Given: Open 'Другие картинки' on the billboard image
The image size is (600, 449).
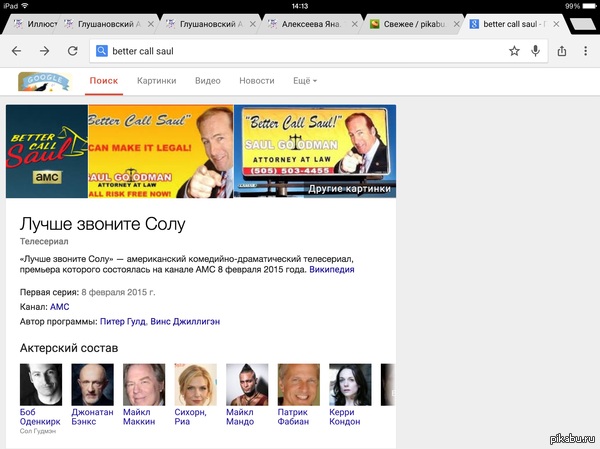Looking at the screenshot, I should click(349, 189).
